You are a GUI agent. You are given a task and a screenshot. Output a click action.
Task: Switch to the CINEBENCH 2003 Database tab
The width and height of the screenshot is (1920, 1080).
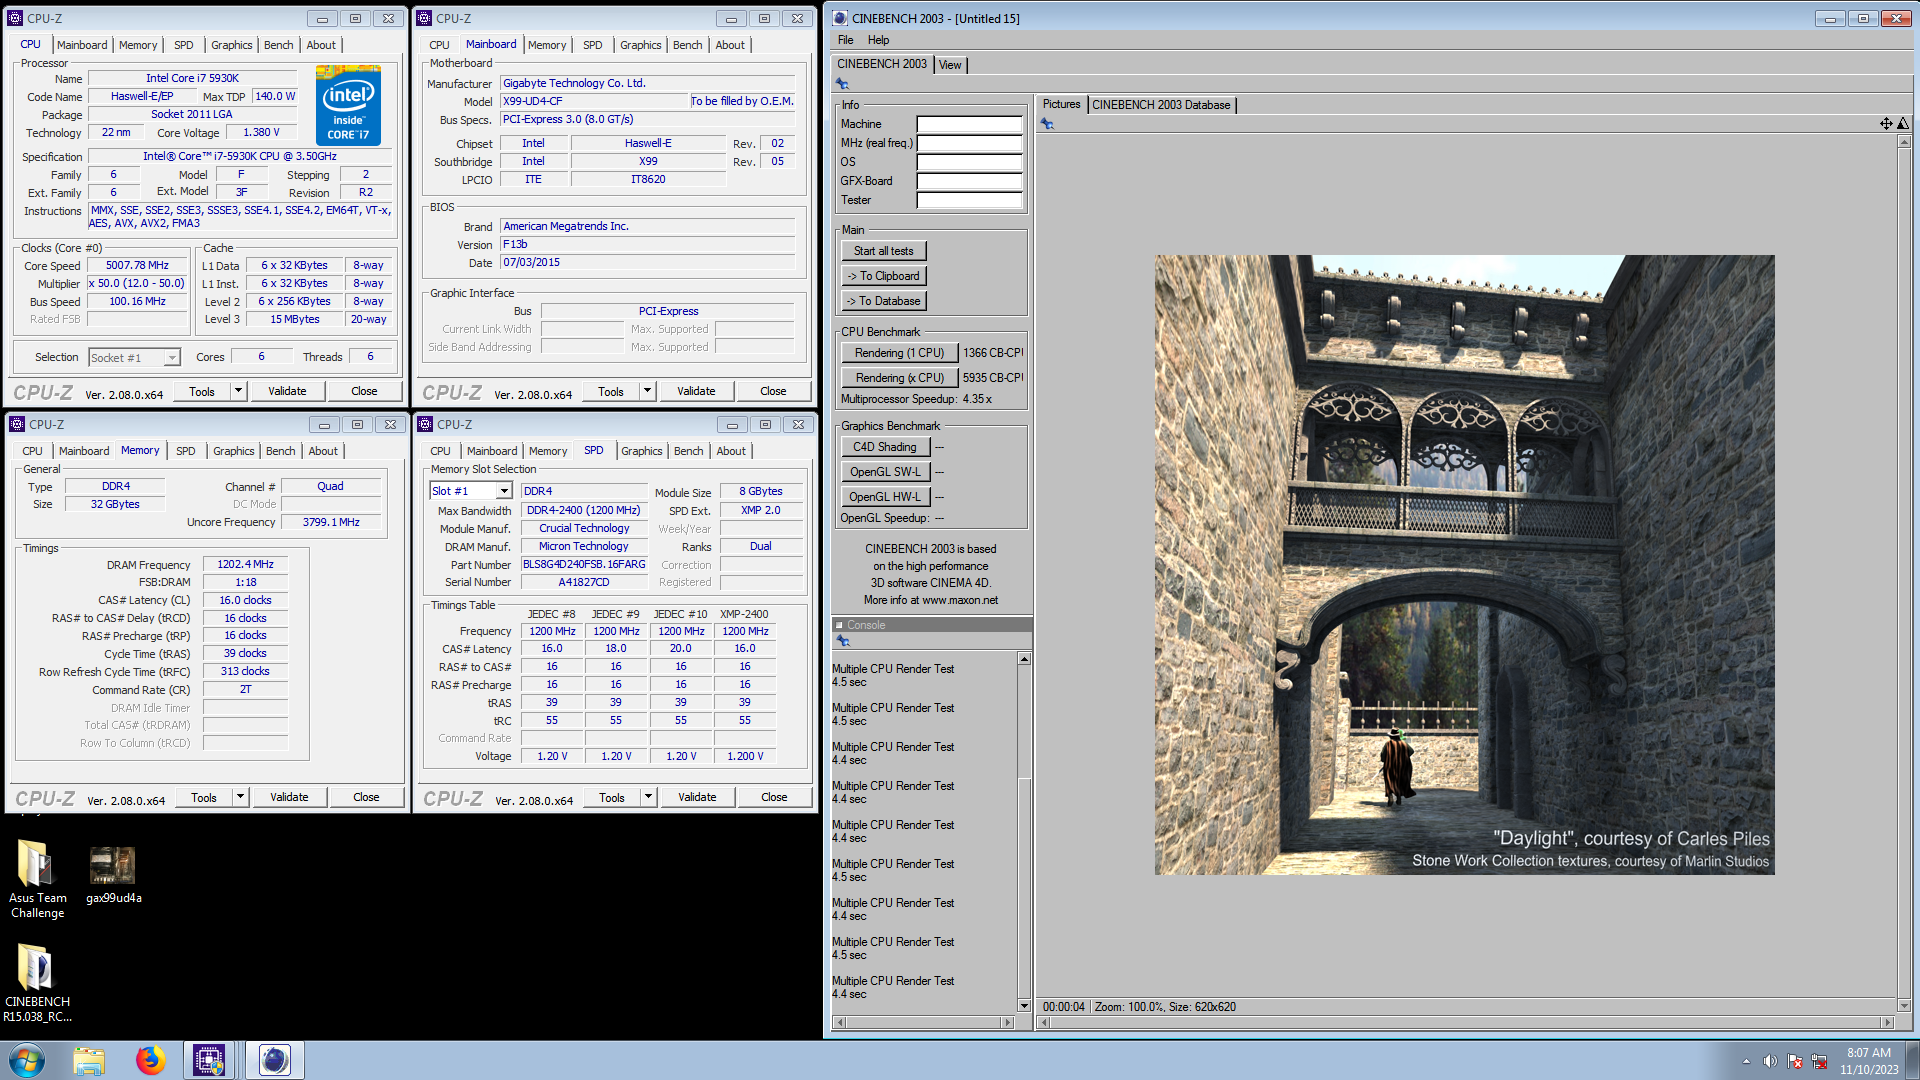1161,105
